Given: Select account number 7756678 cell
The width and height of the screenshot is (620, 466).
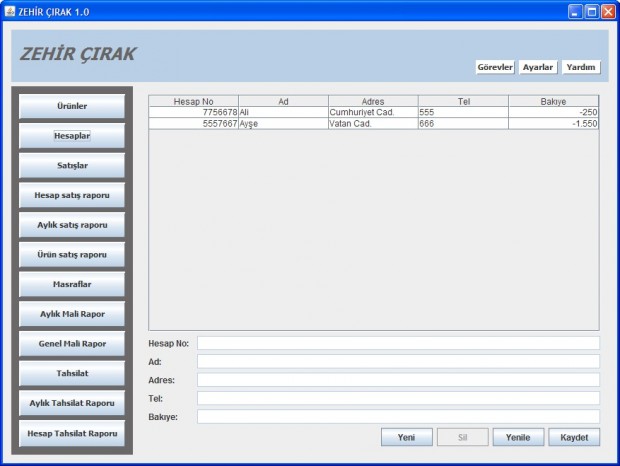Looking at the screenshot, I should pos(193,112).
